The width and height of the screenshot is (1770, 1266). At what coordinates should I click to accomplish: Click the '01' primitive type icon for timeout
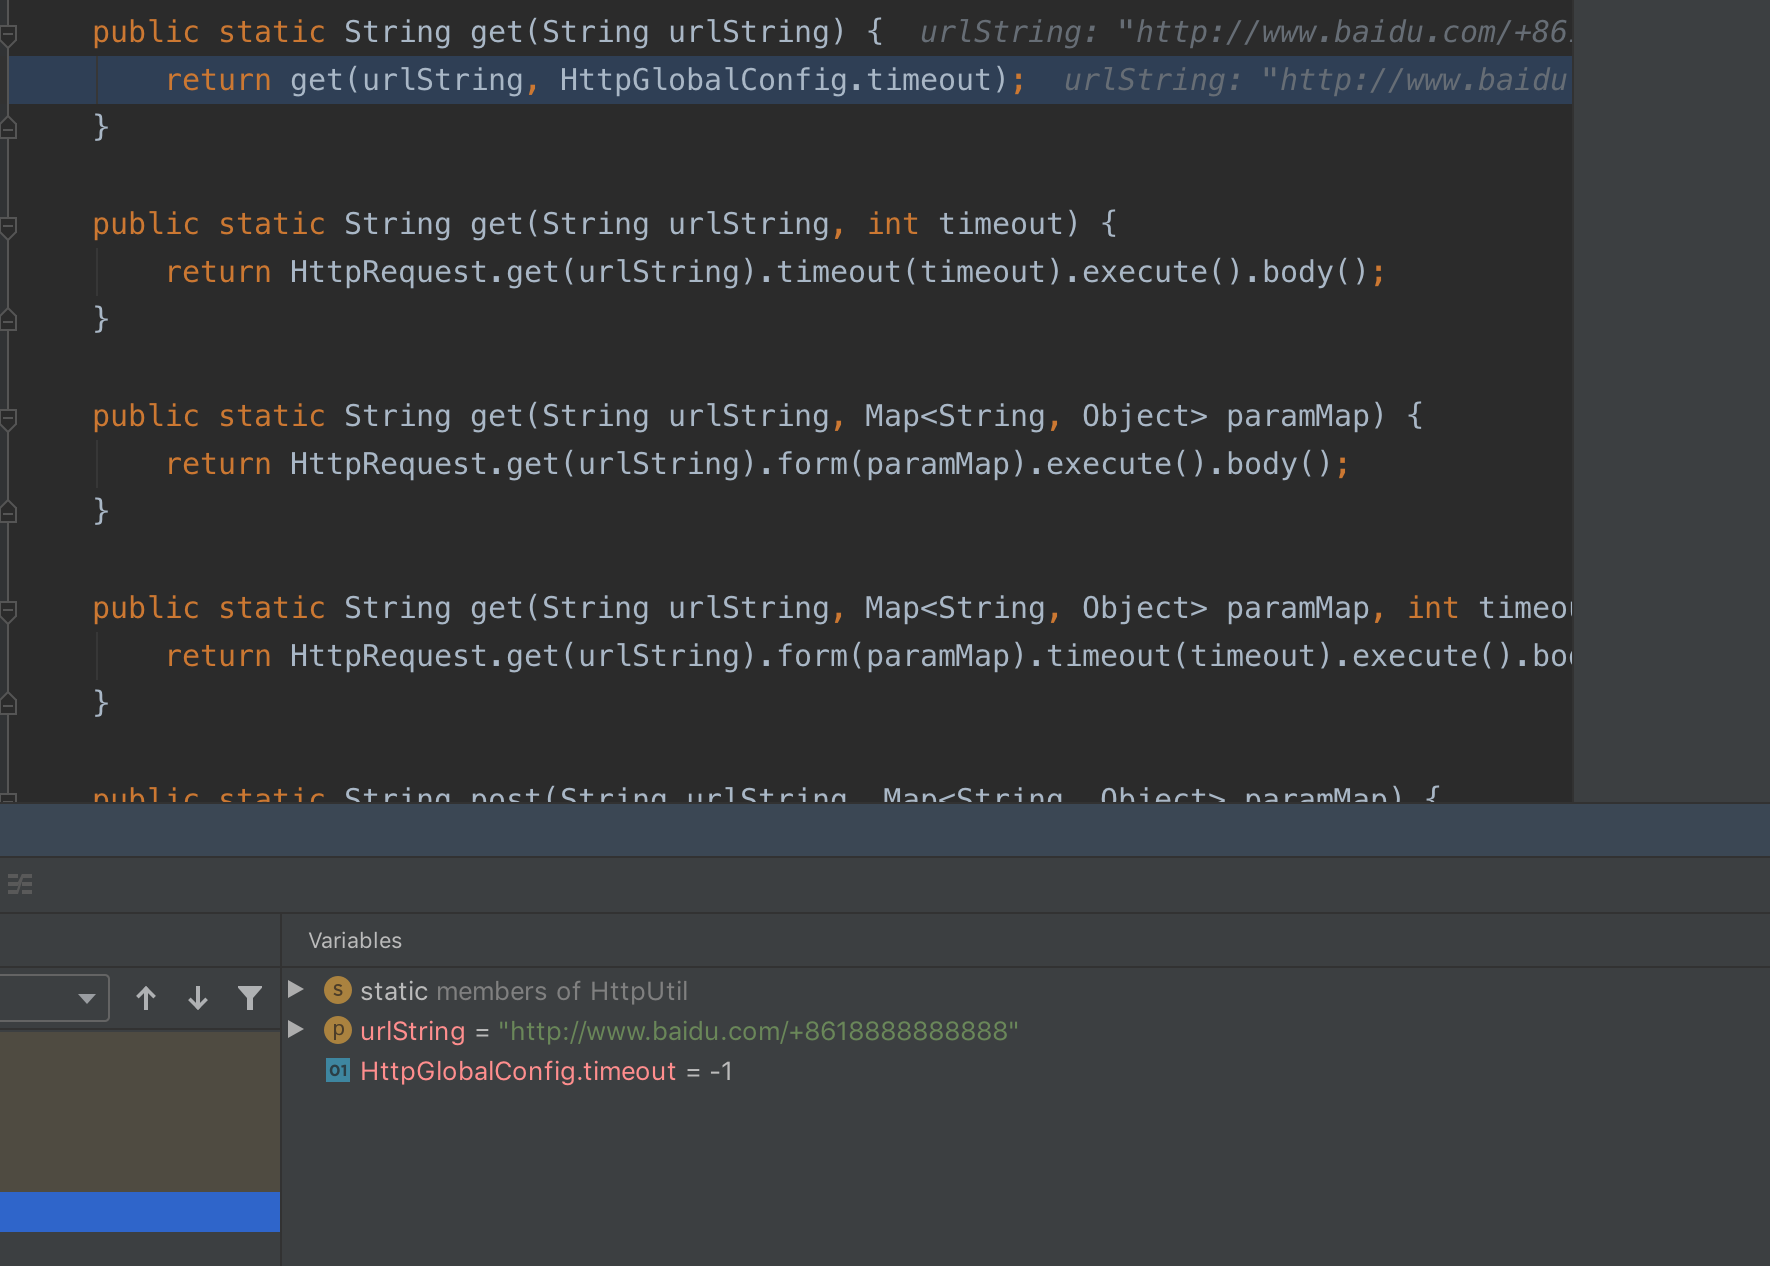(337, 1070)
